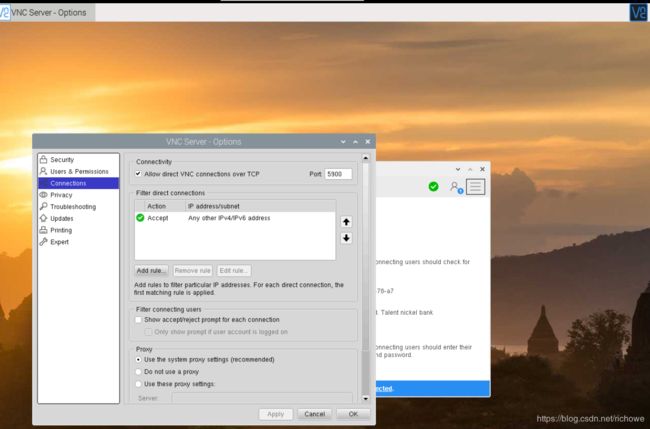Open the hamburger menu in VNC Server window

click(x=475, y=187)
